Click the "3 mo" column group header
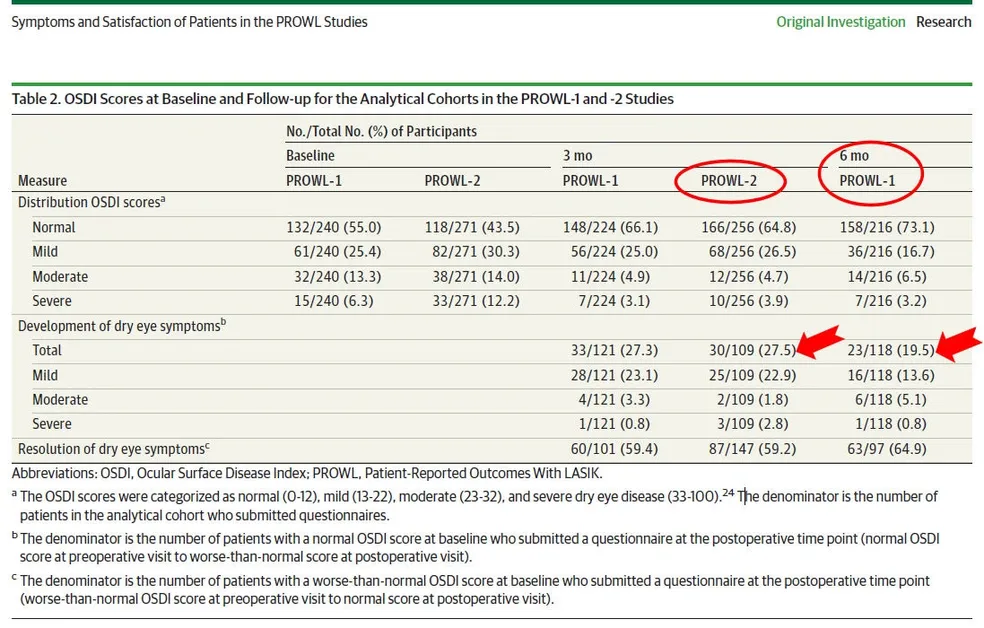Image resolution: width=984 pixels, height=628 pixels. pos(577,156)
